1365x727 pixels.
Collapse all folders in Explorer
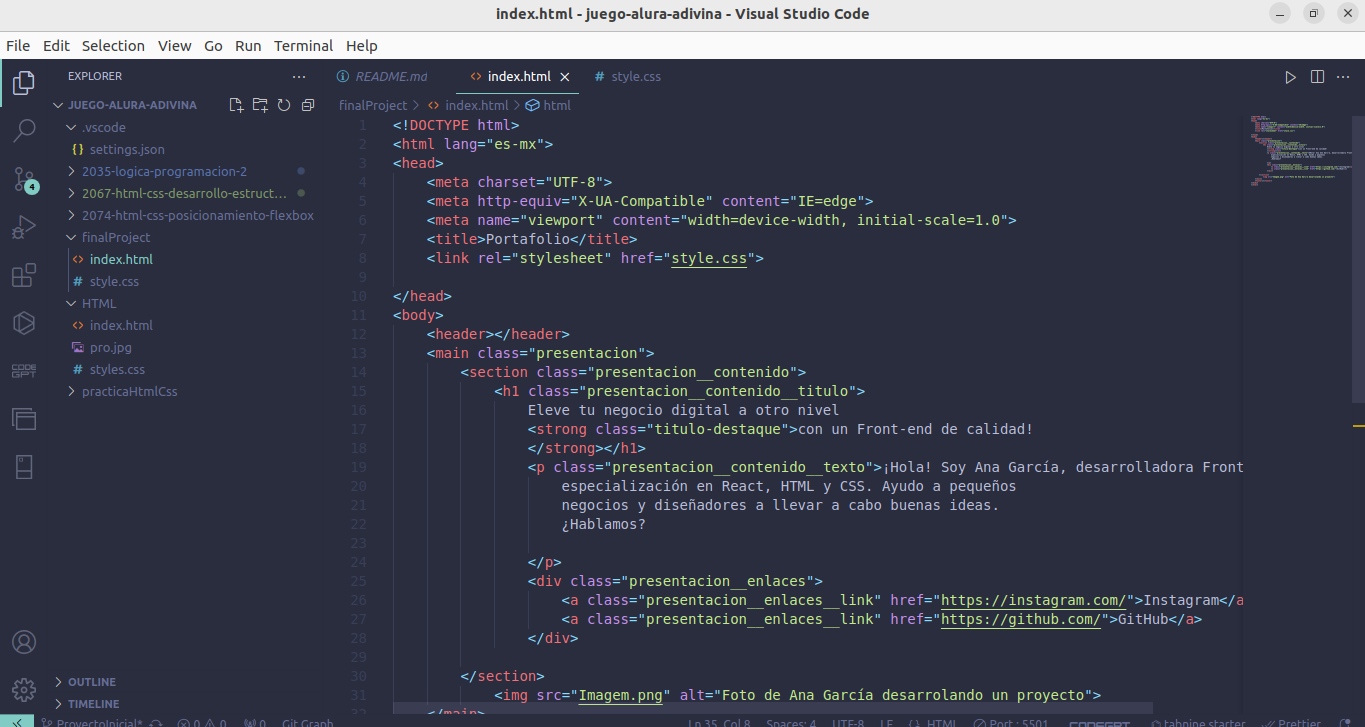coord(308,105)
